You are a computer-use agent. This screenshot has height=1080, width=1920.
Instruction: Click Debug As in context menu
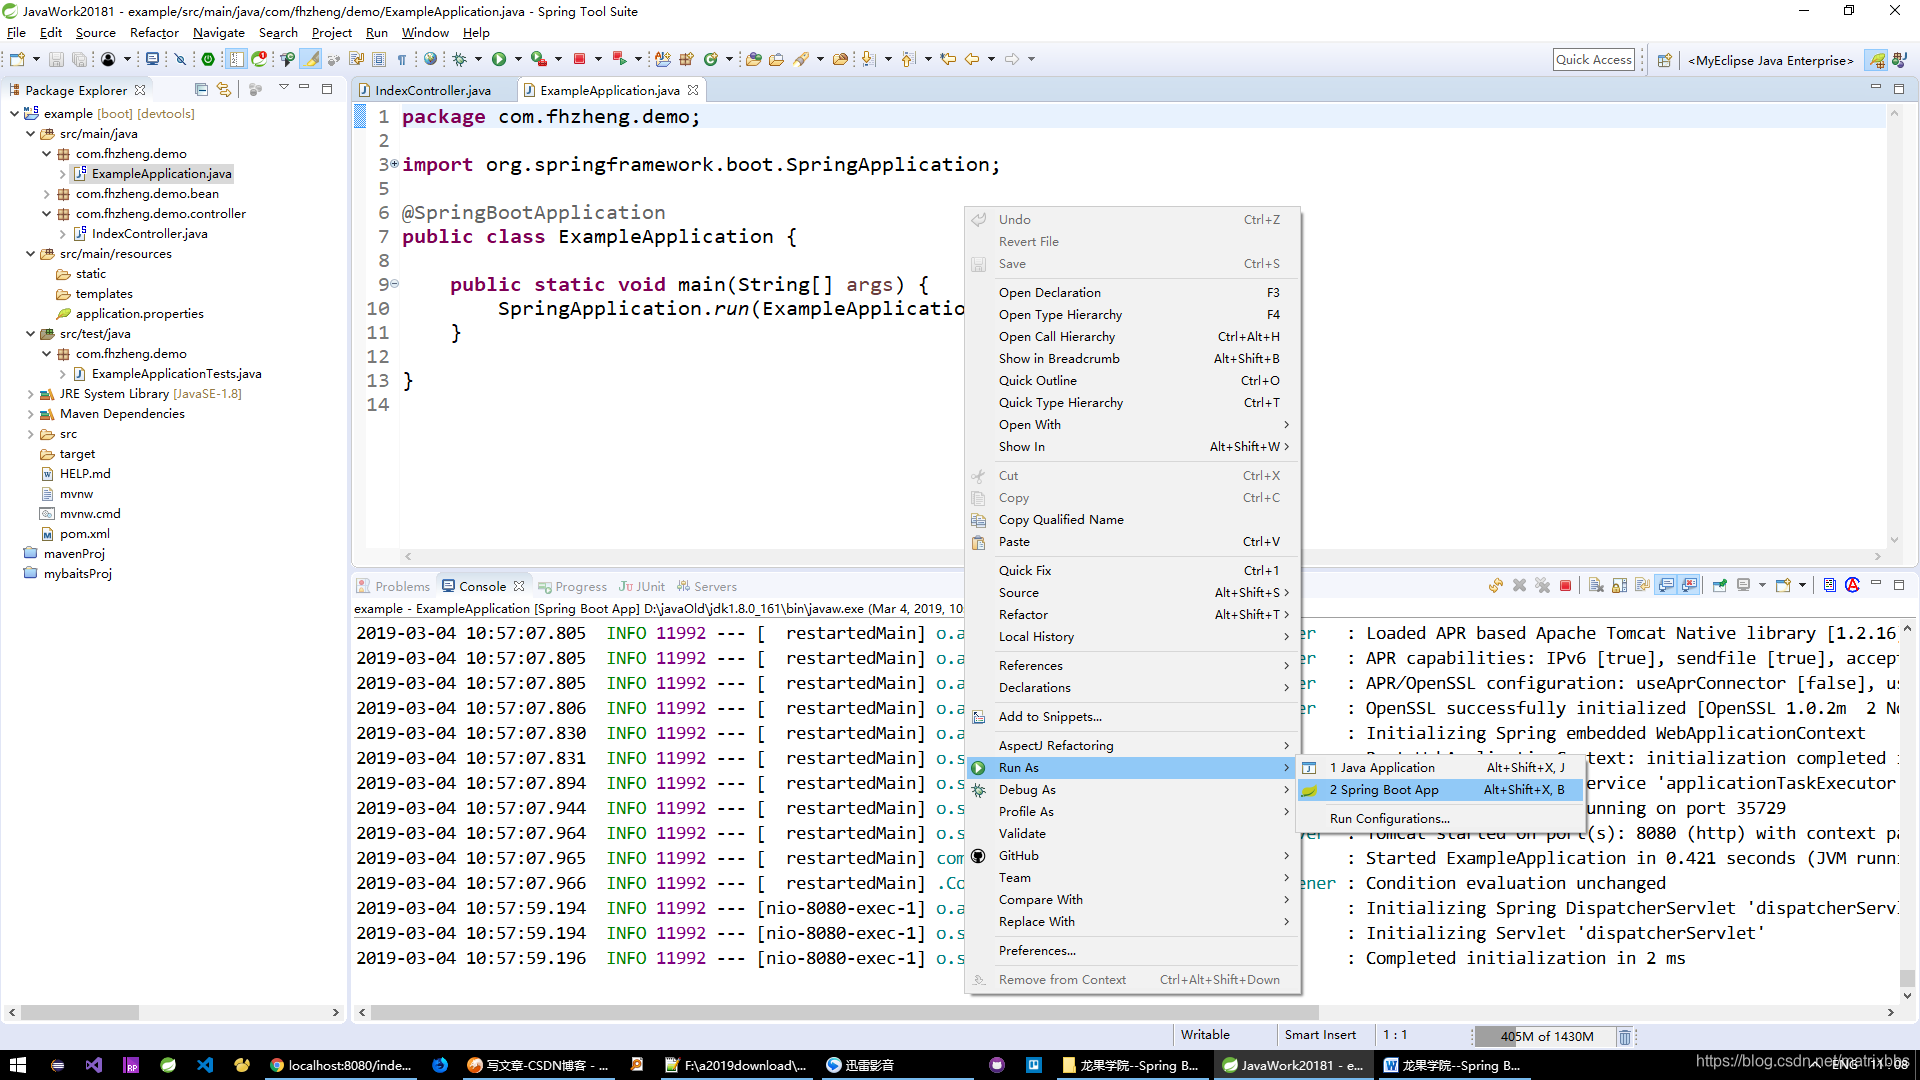(x=1132, y=790)
